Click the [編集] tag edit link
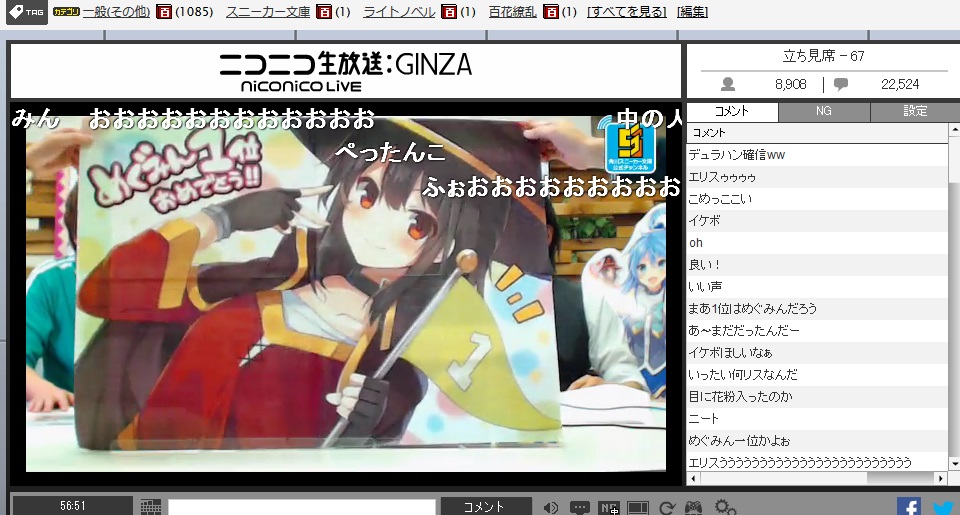The image size is (960, 515). (692, 12)
